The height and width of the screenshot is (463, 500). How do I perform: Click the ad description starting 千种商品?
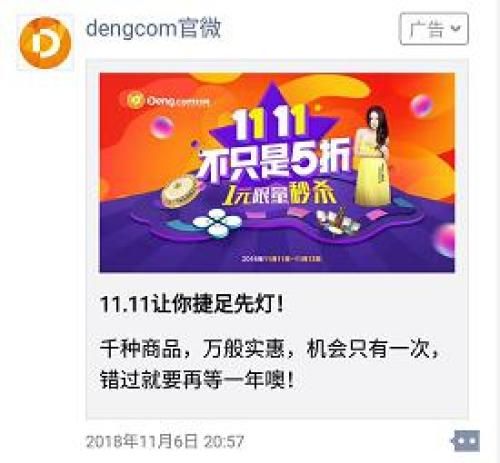(269, 364)
